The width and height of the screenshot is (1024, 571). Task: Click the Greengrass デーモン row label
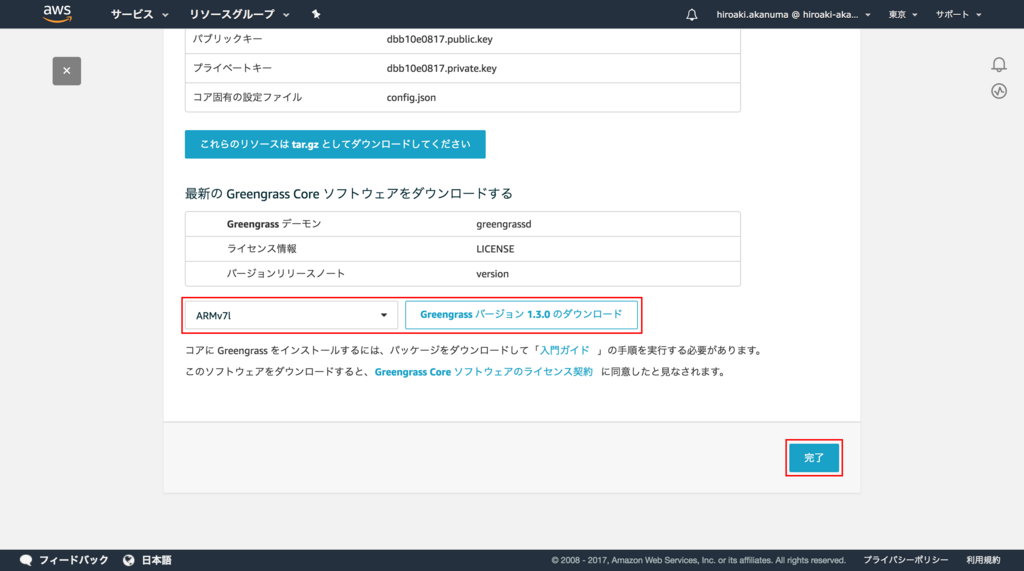(x=274, y=224)
